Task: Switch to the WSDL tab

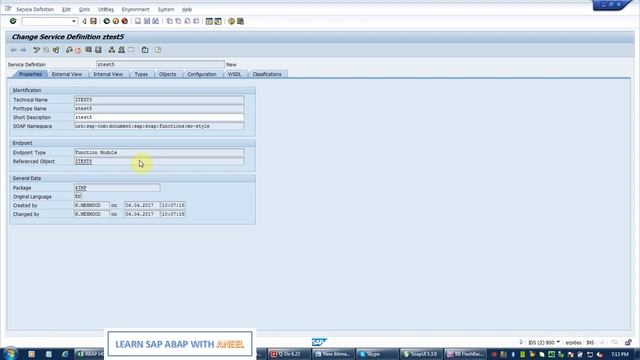Action: (235, 74)
